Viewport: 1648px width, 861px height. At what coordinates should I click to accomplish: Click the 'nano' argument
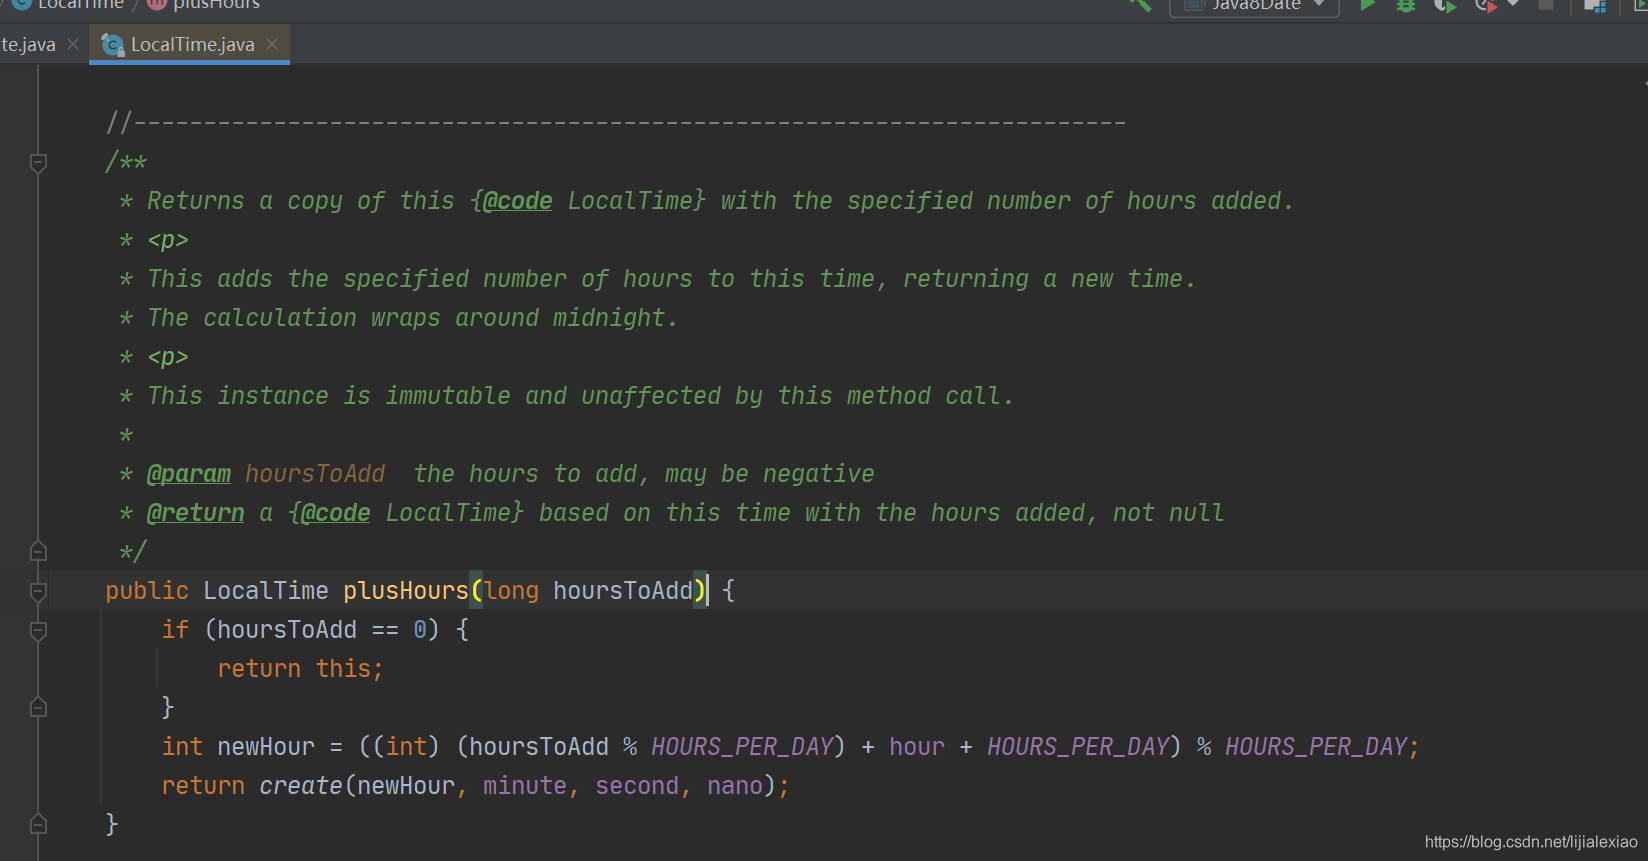735,786
